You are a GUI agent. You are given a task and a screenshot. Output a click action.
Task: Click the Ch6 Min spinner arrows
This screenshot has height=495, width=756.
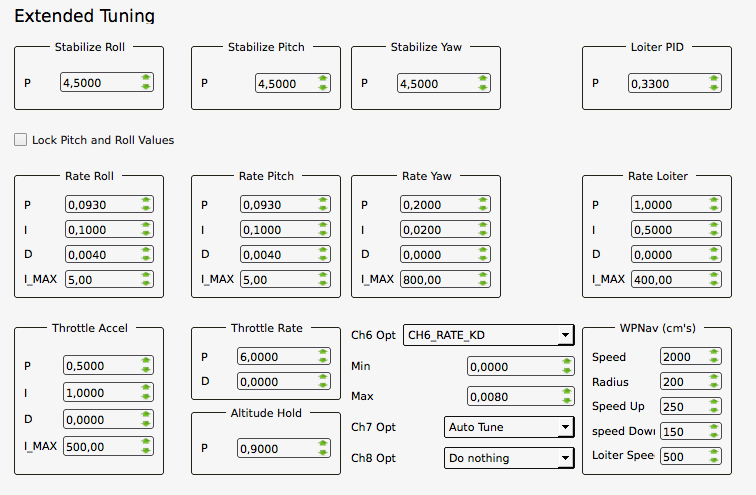pyautogui.click(x=567, y=366)
